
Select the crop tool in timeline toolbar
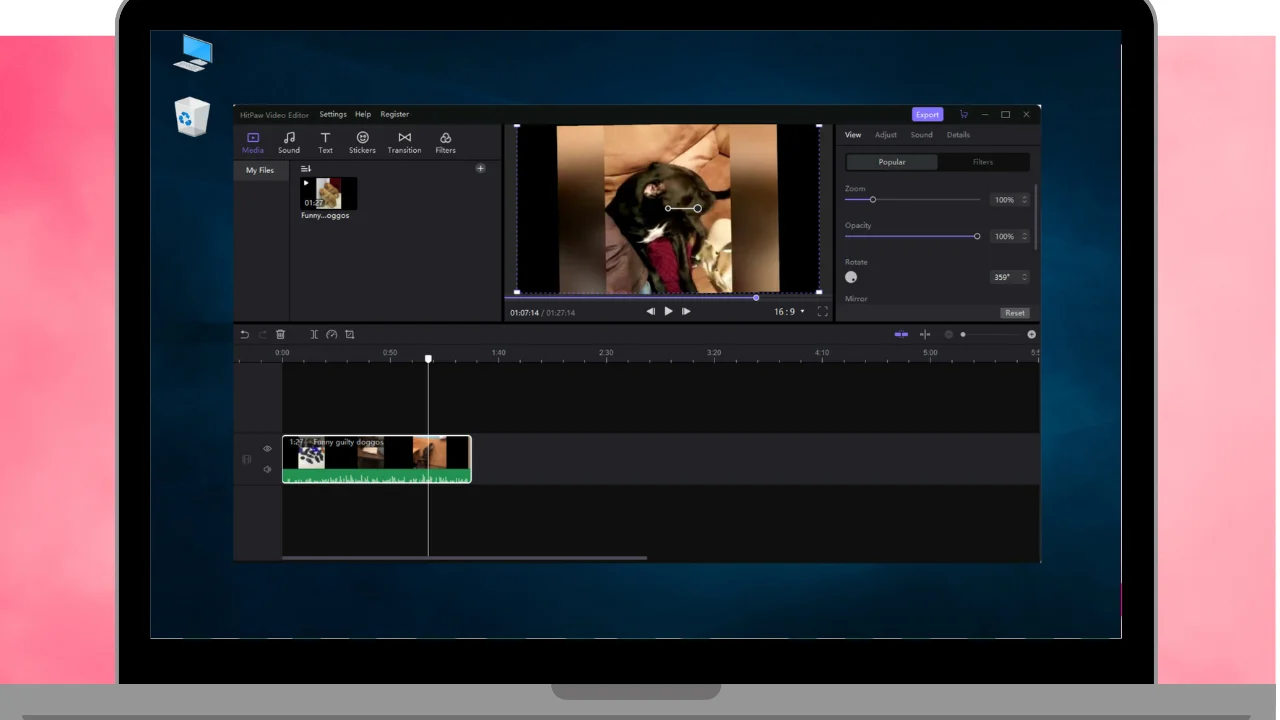pos(349,334)
